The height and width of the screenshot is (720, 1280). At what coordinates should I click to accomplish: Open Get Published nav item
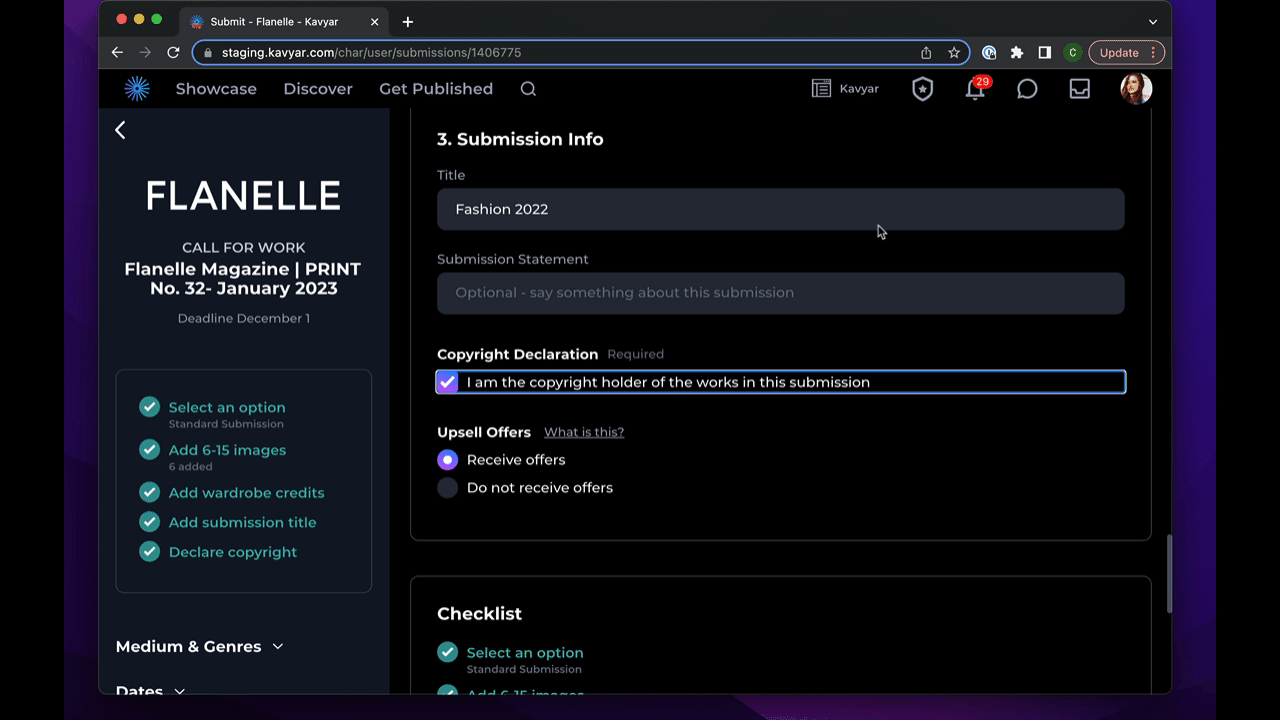(436, 89)
